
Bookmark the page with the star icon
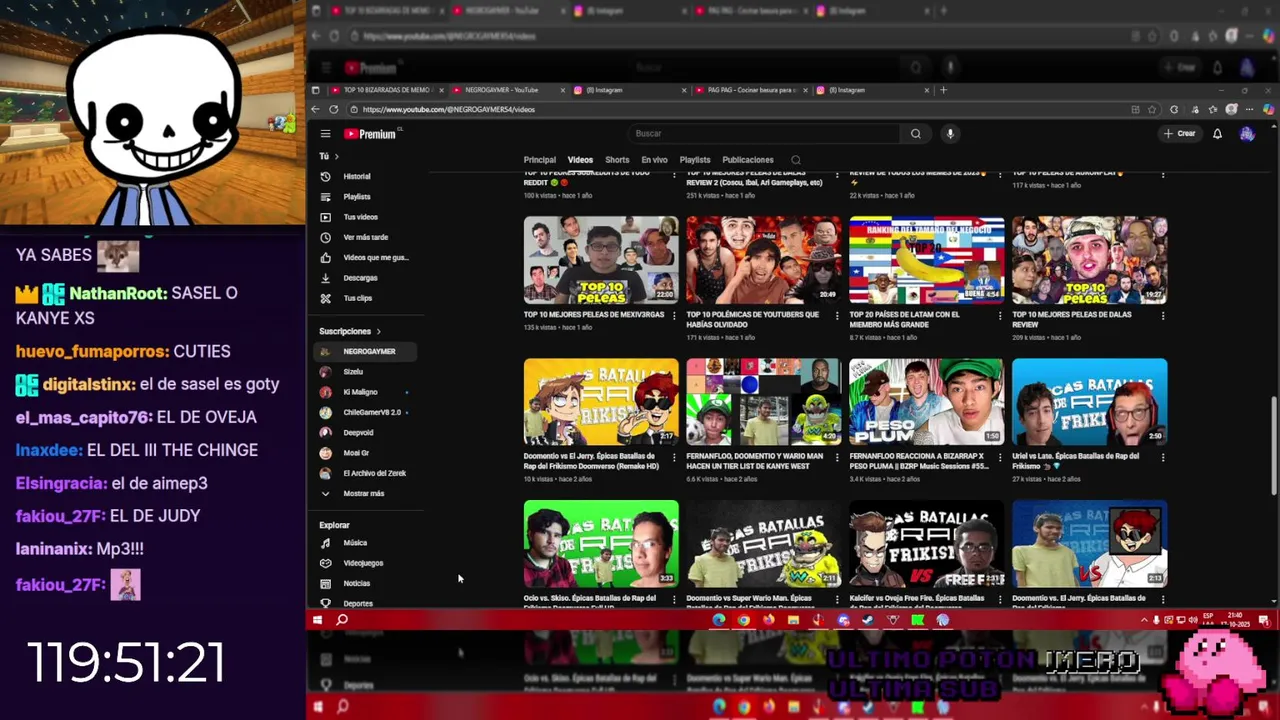(x=1151, y=109)
